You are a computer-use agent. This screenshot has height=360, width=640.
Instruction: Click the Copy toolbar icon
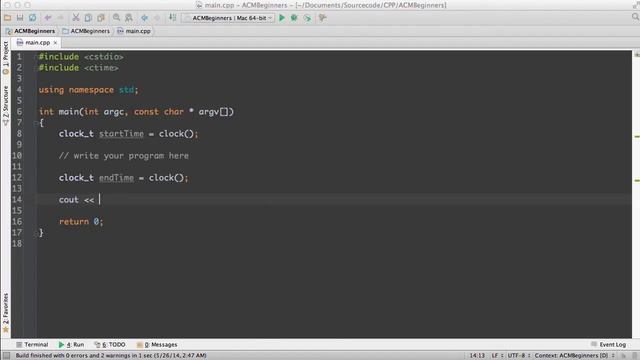(x=88, y=18)
